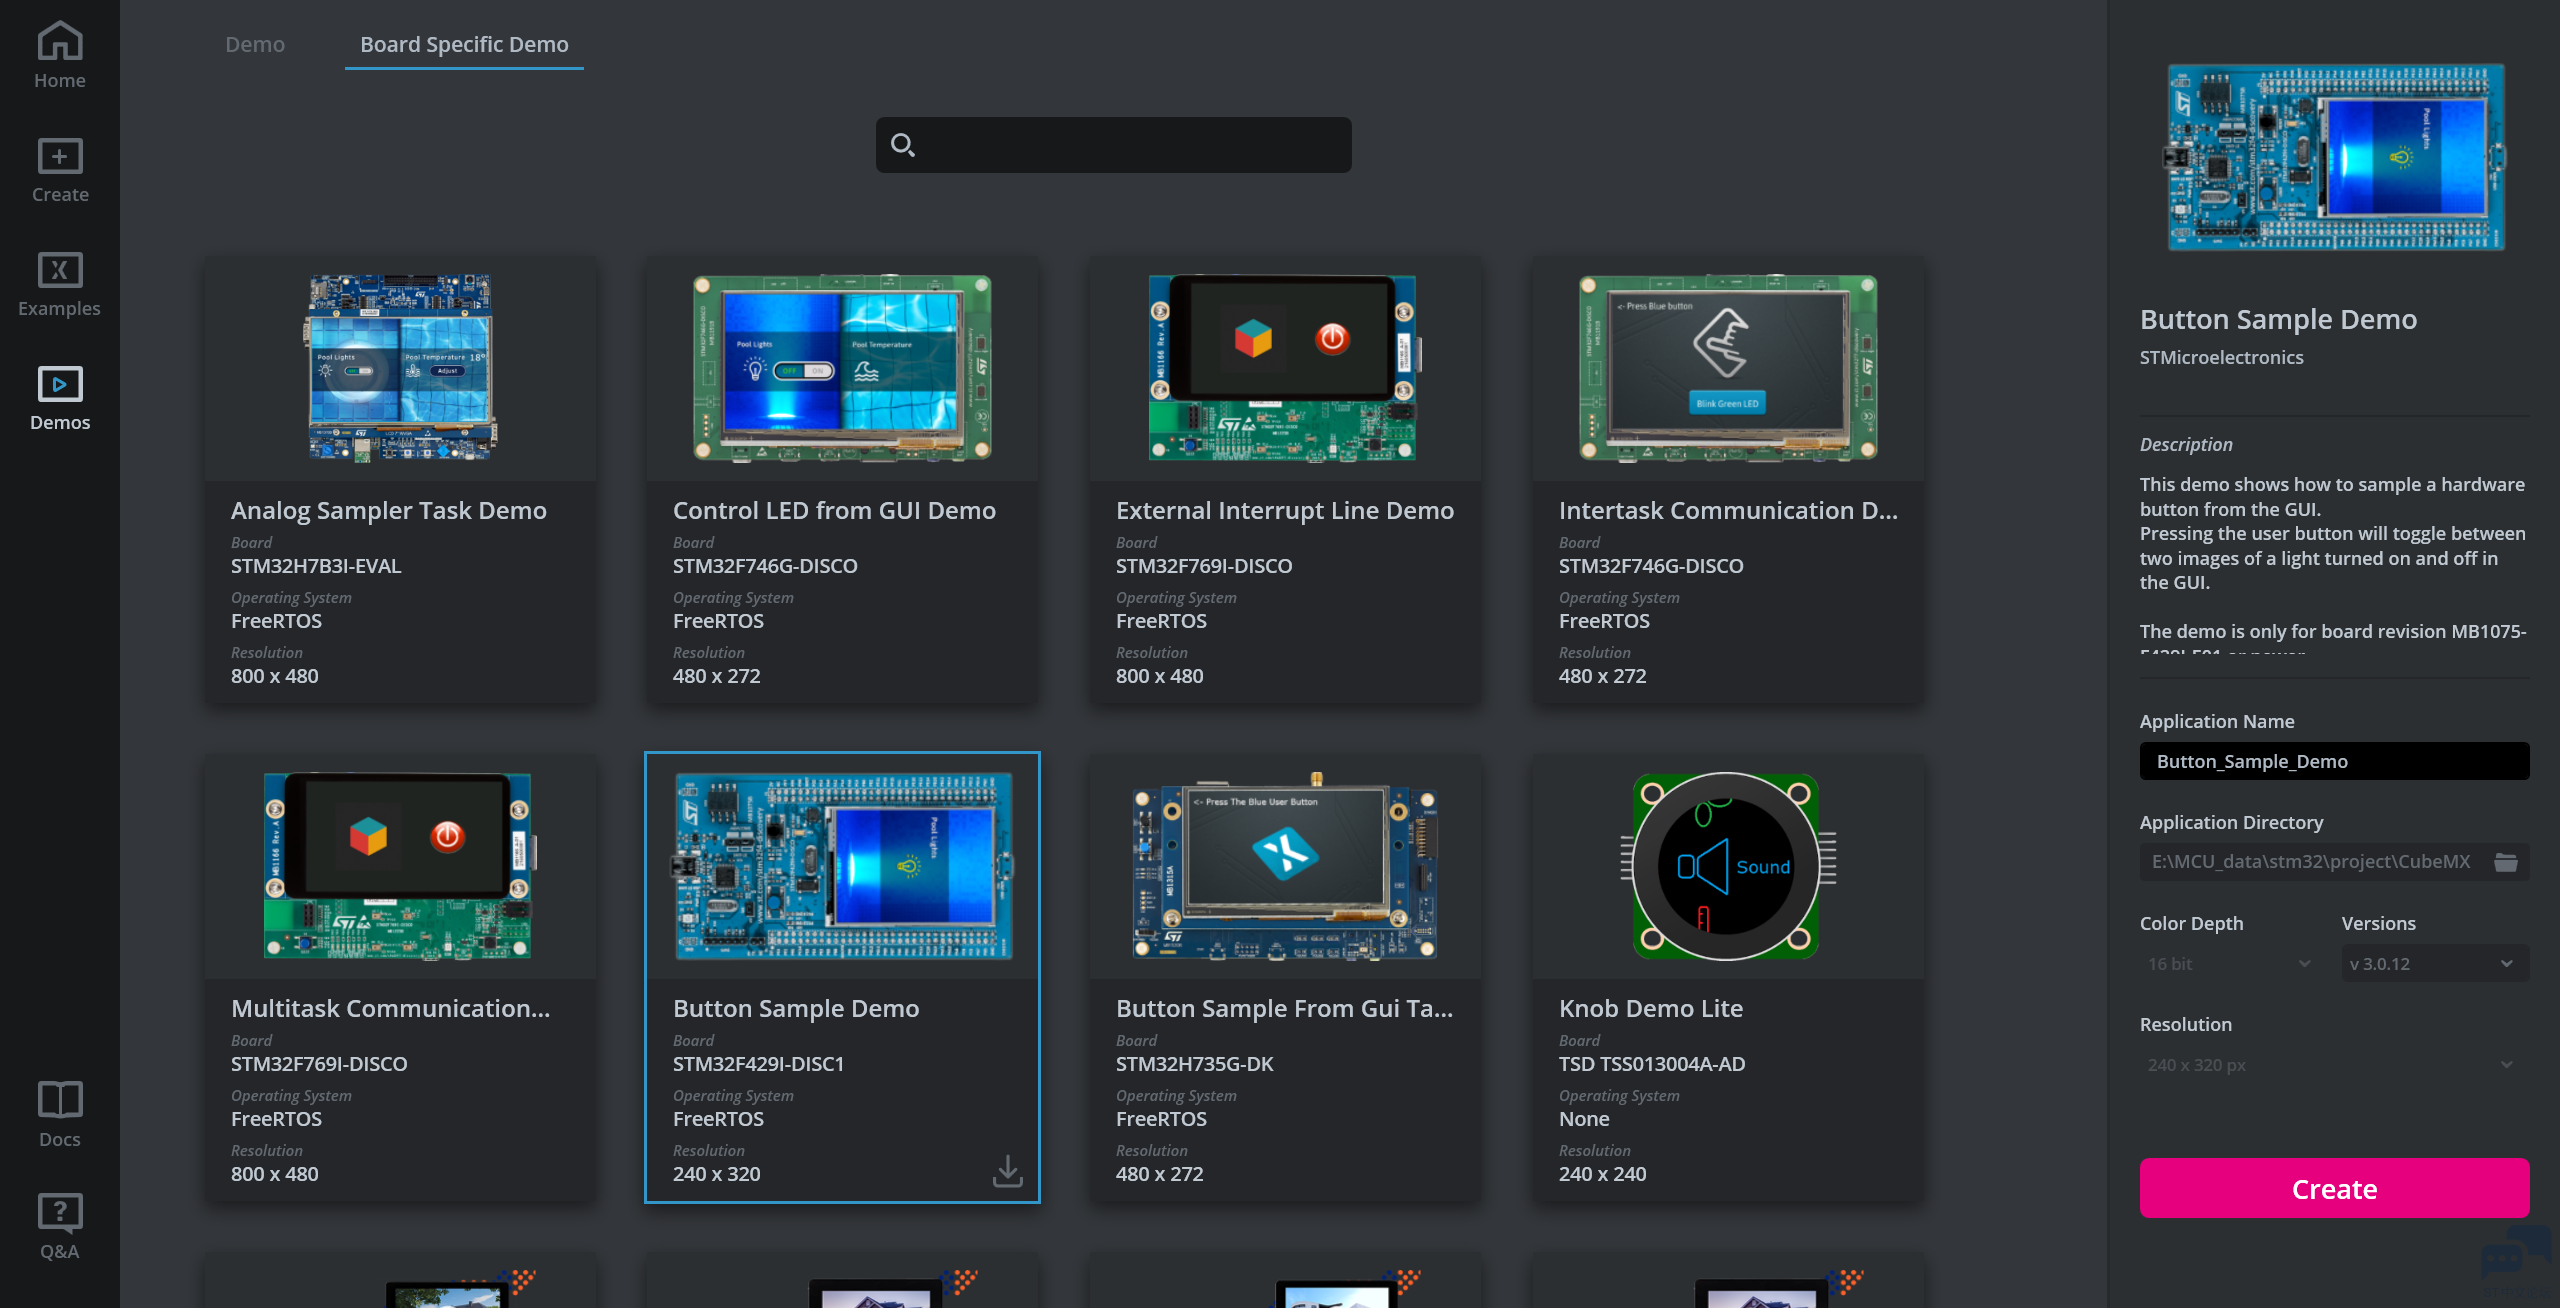This screenshot has height=1308, width=2560.
Task: Click the search magnifier icon
Action: tap(902, 145)
